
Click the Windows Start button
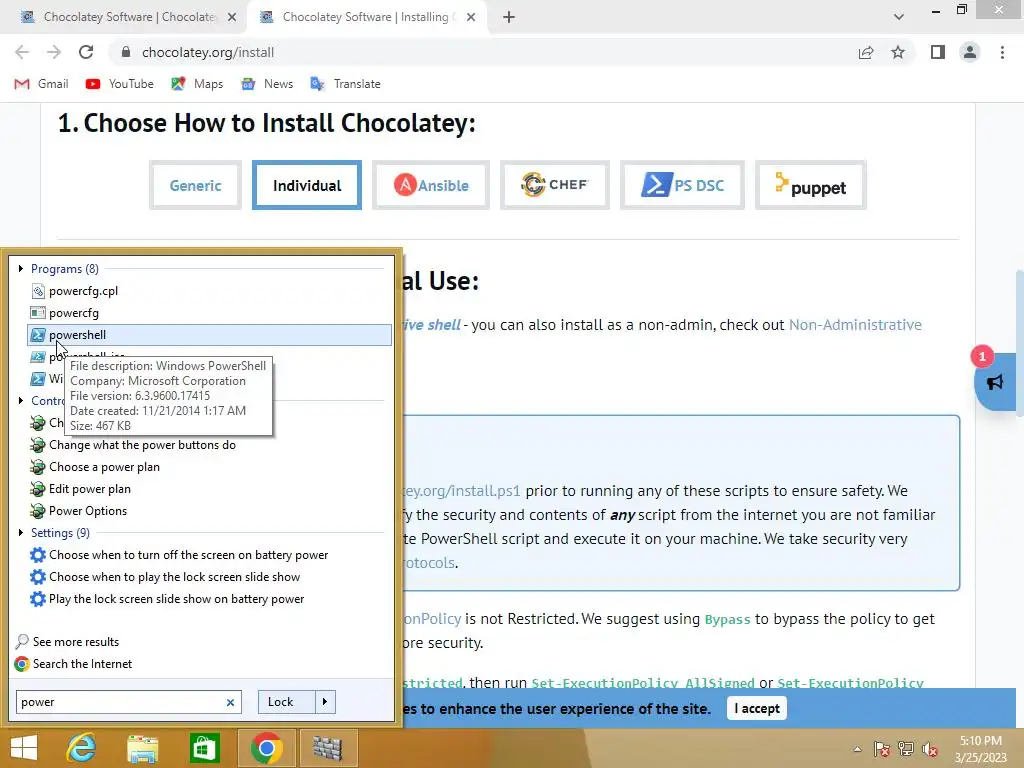click(24, 748)
